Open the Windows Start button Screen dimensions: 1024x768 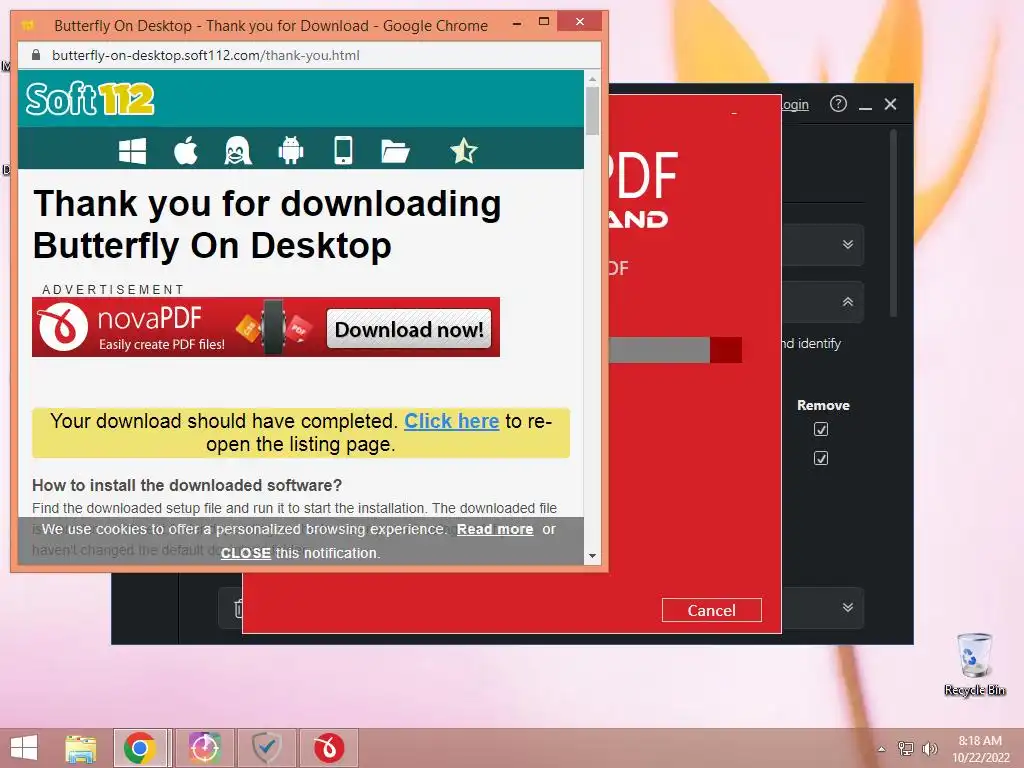pyautogui.click(x=24, y=748)
